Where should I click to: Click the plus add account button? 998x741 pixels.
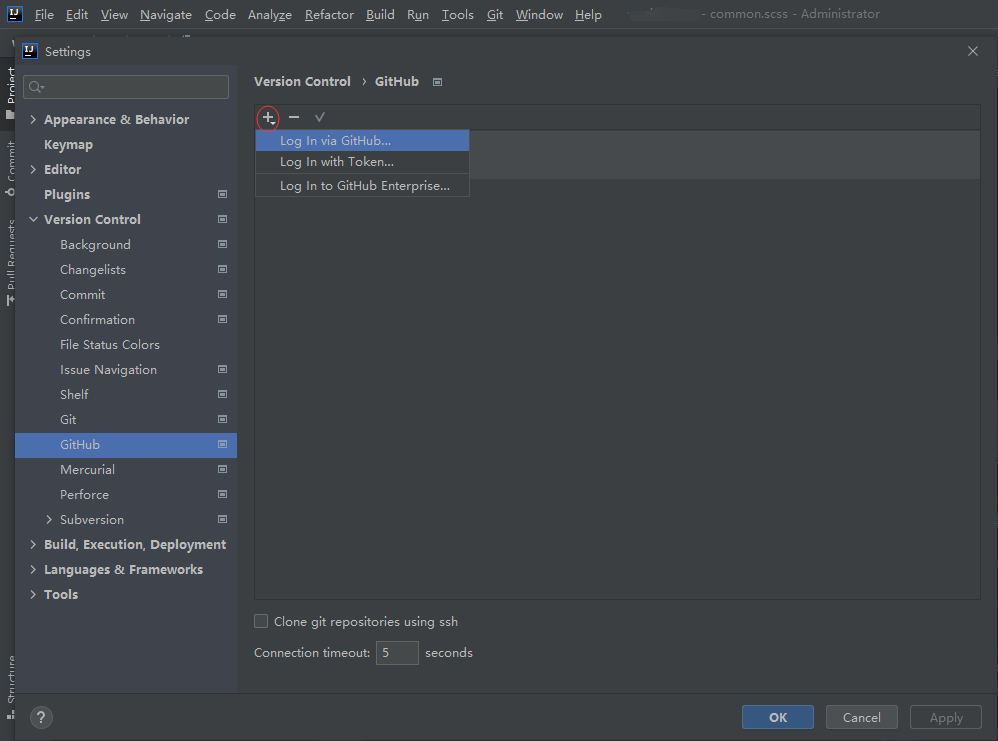click(x=269, y=118)
